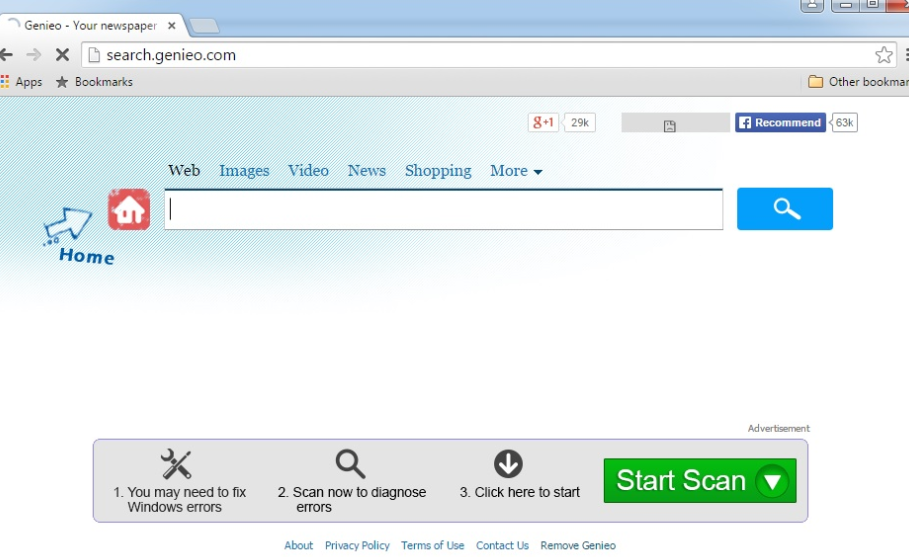Open the Bookmarks star folder
909x560 pixels.
tap(94, 82)
